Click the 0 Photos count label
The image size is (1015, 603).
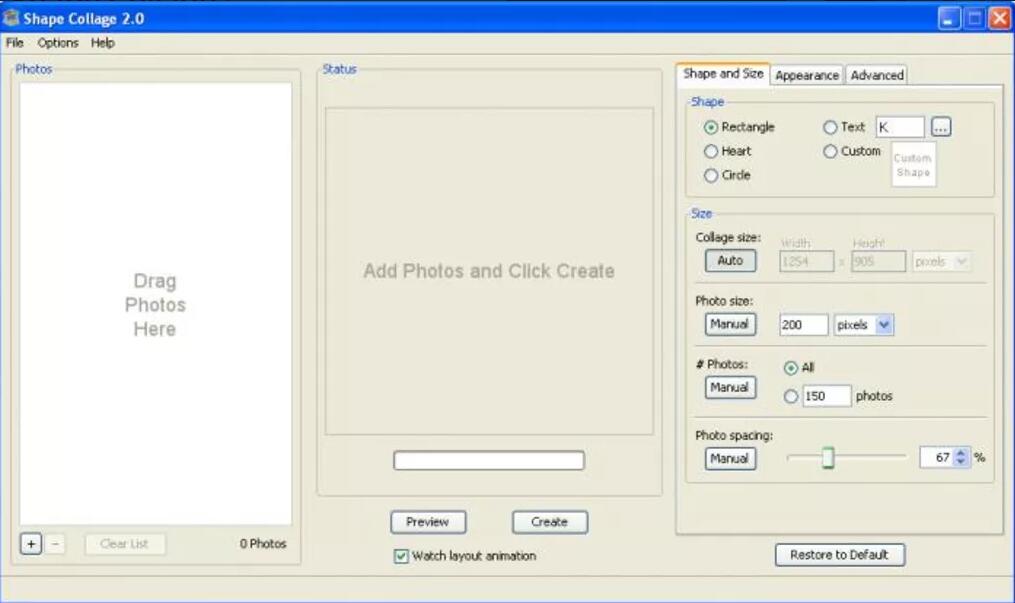pyautogui.click(x=263, y=544)
